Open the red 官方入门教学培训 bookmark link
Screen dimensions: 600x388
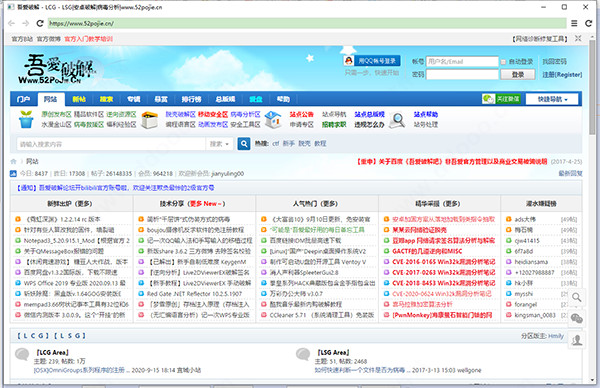click(x=89, y=39)
